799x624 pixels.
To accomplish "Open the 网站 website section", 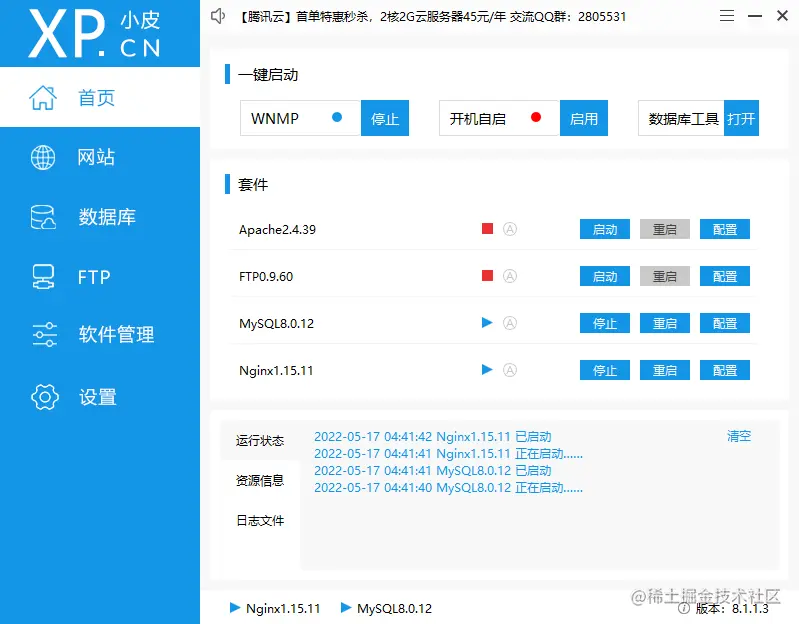I will coord(100,157).
